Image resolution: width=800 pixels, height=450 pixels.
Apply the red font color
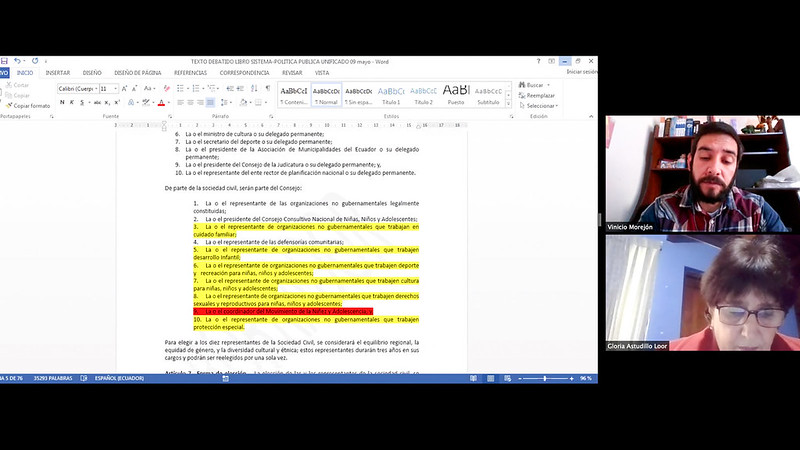pos(161,103)
